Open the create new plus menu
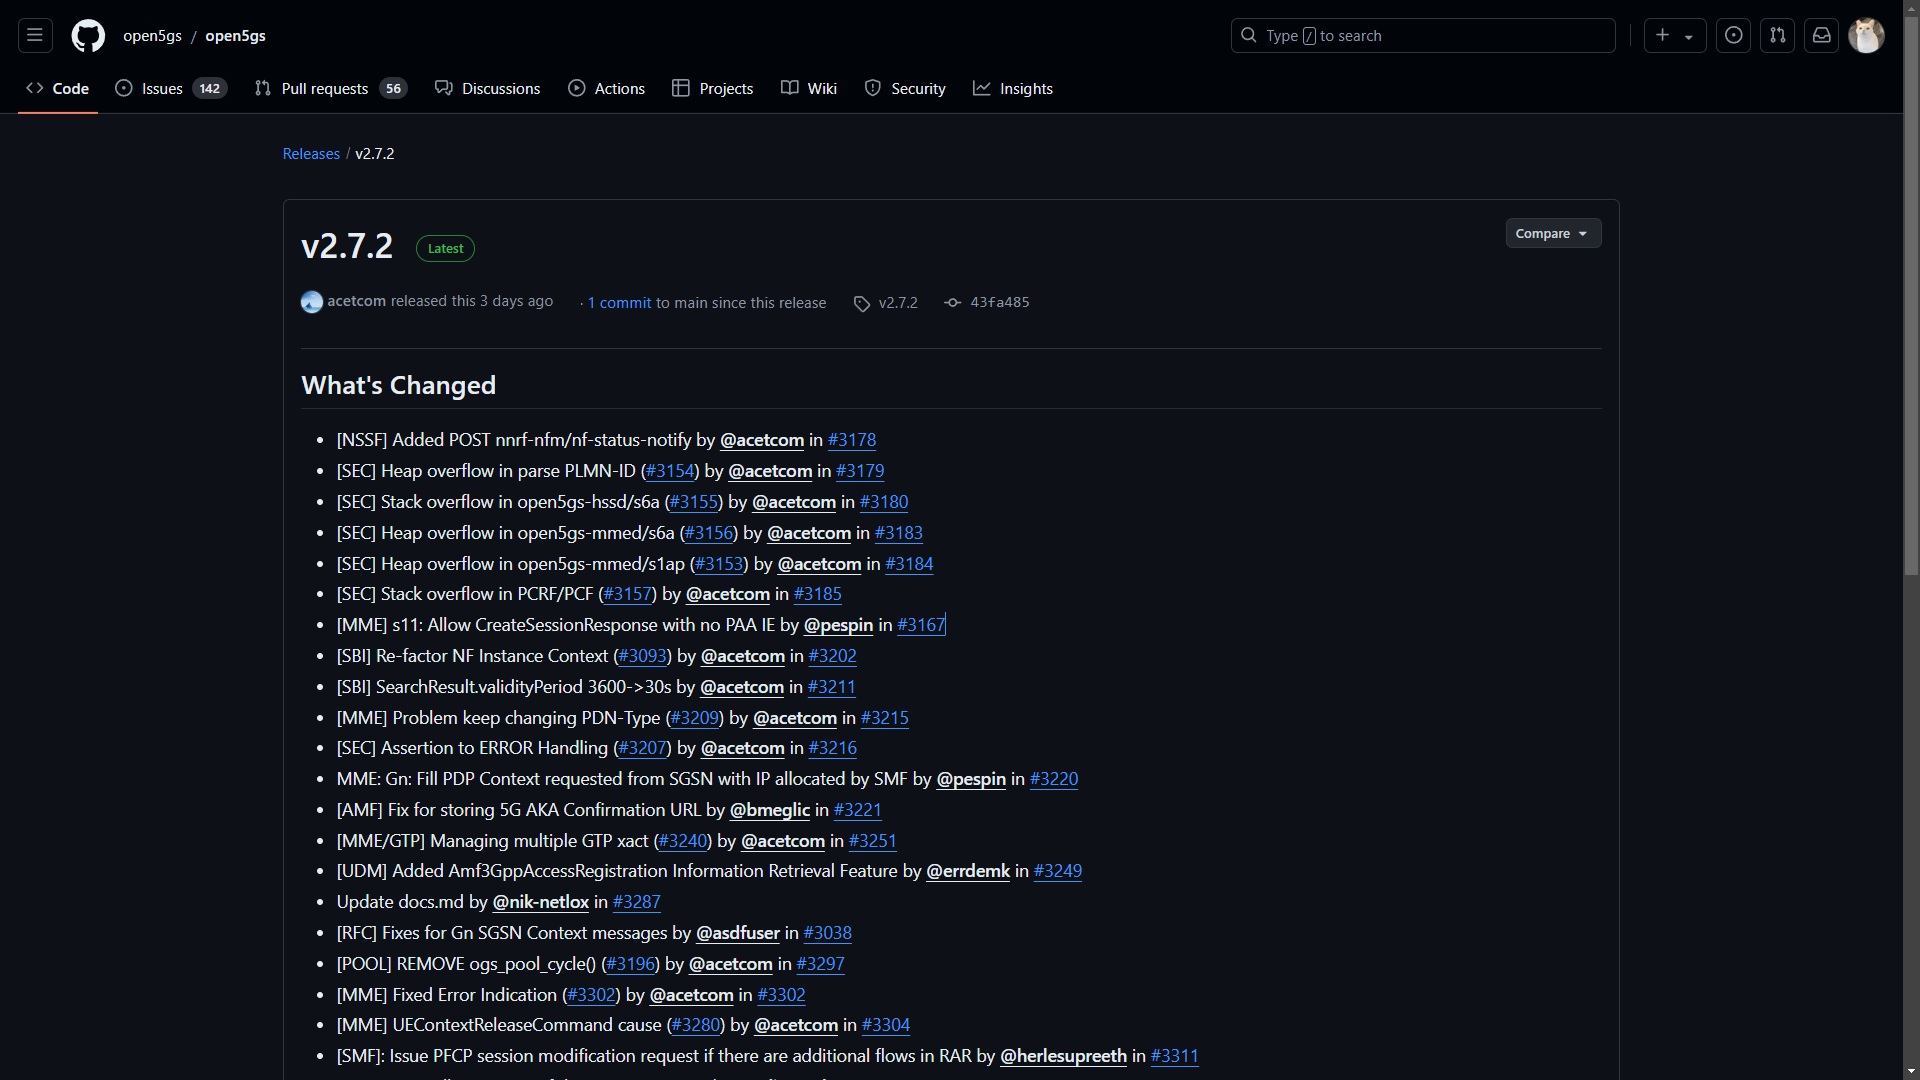 [x=1675, y=36]
